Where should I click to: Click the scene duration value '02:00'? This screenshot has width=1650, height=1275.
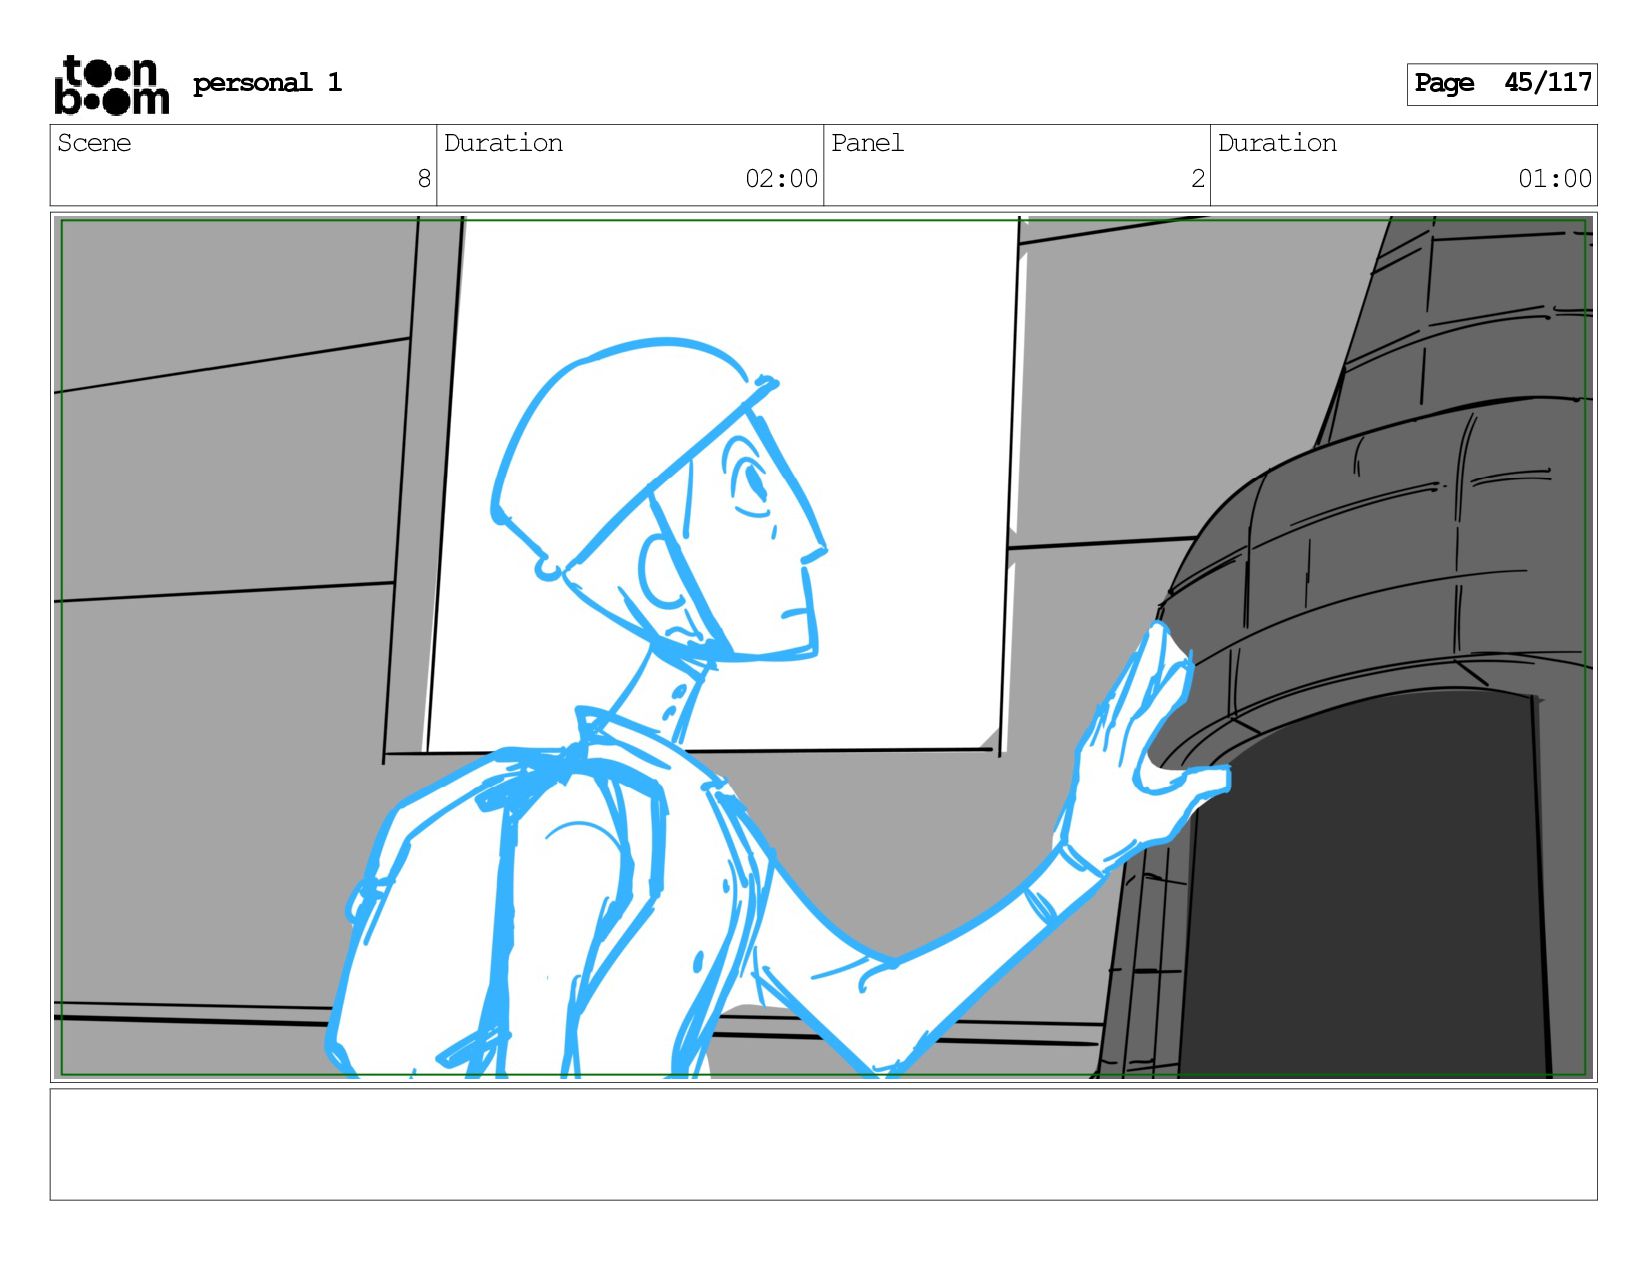pos(781,179)
